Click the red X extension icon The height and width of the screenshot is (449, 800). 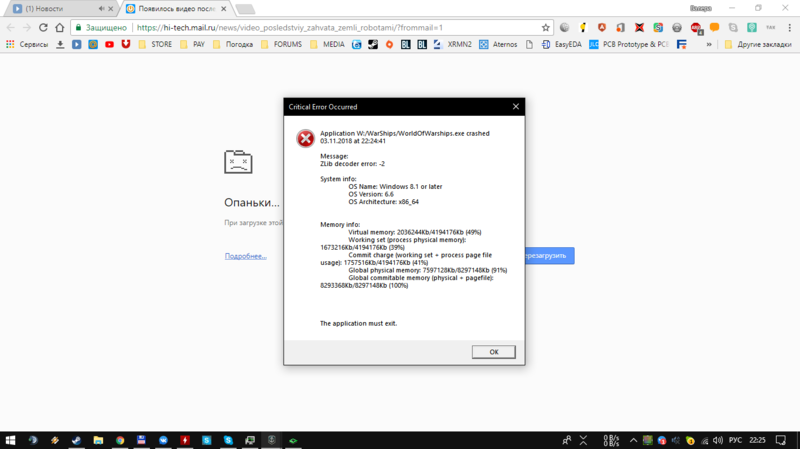639,28
